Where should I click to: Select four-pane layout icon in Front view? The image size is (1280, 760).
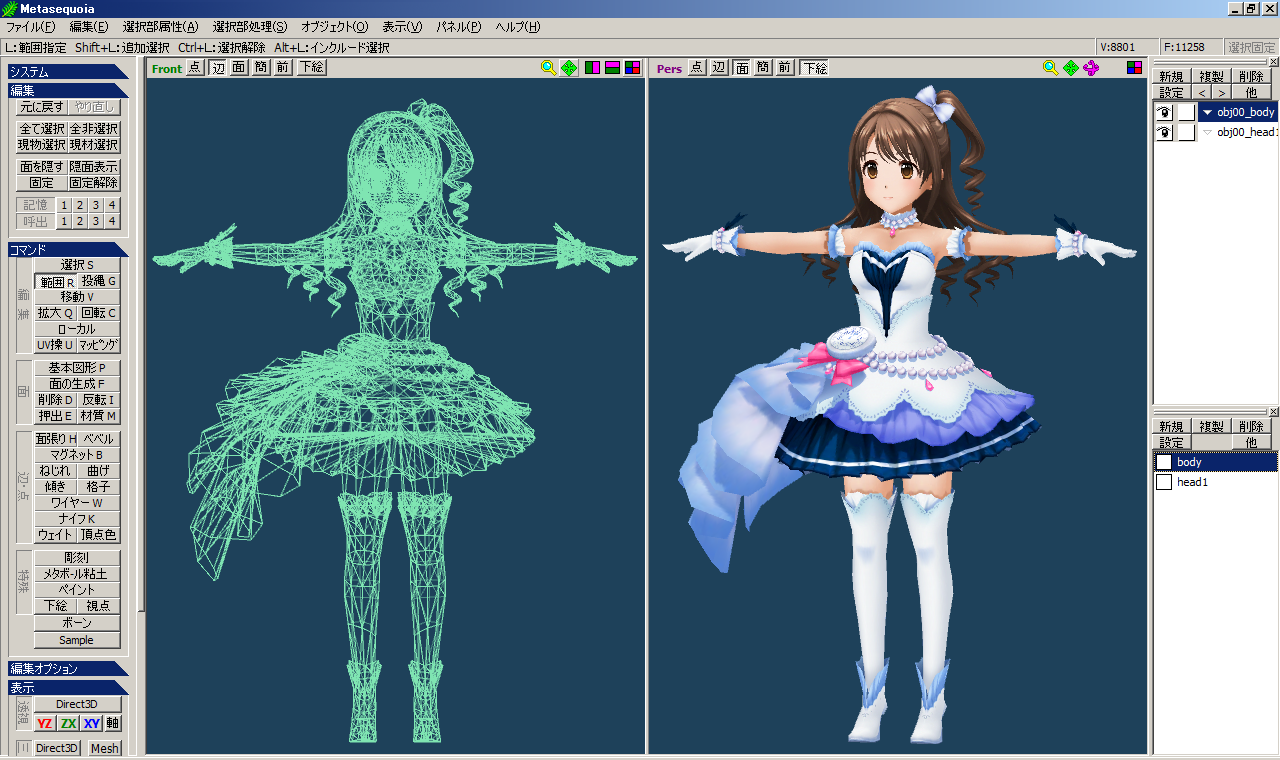pyautogui.click(x=633, y=68)
